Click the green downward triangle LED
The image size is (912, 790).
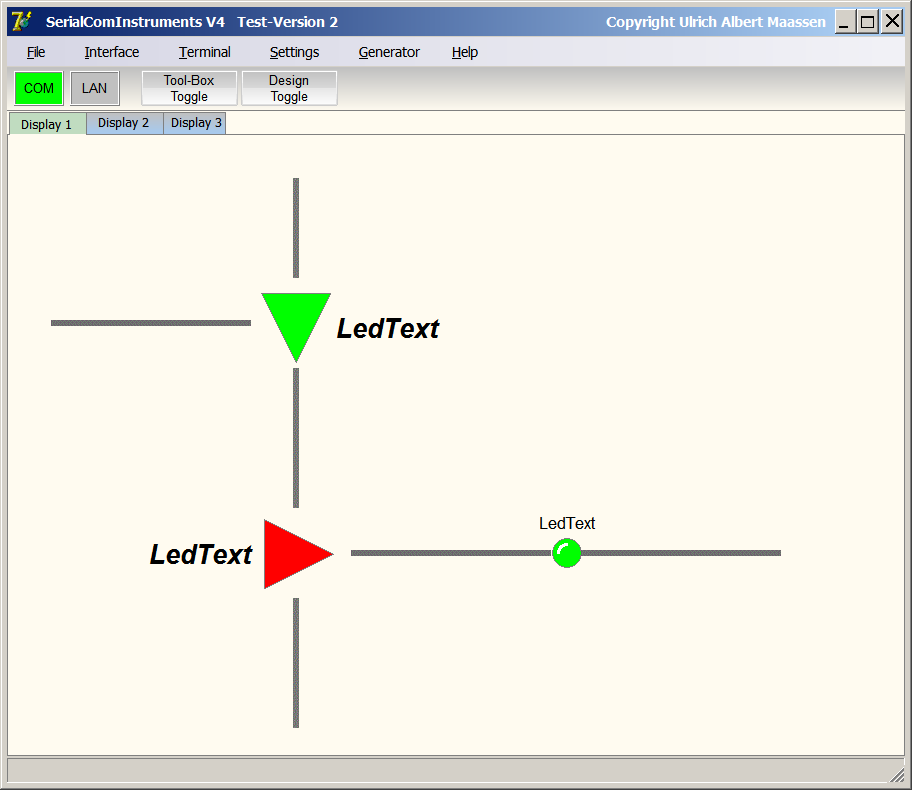(296, 321)
